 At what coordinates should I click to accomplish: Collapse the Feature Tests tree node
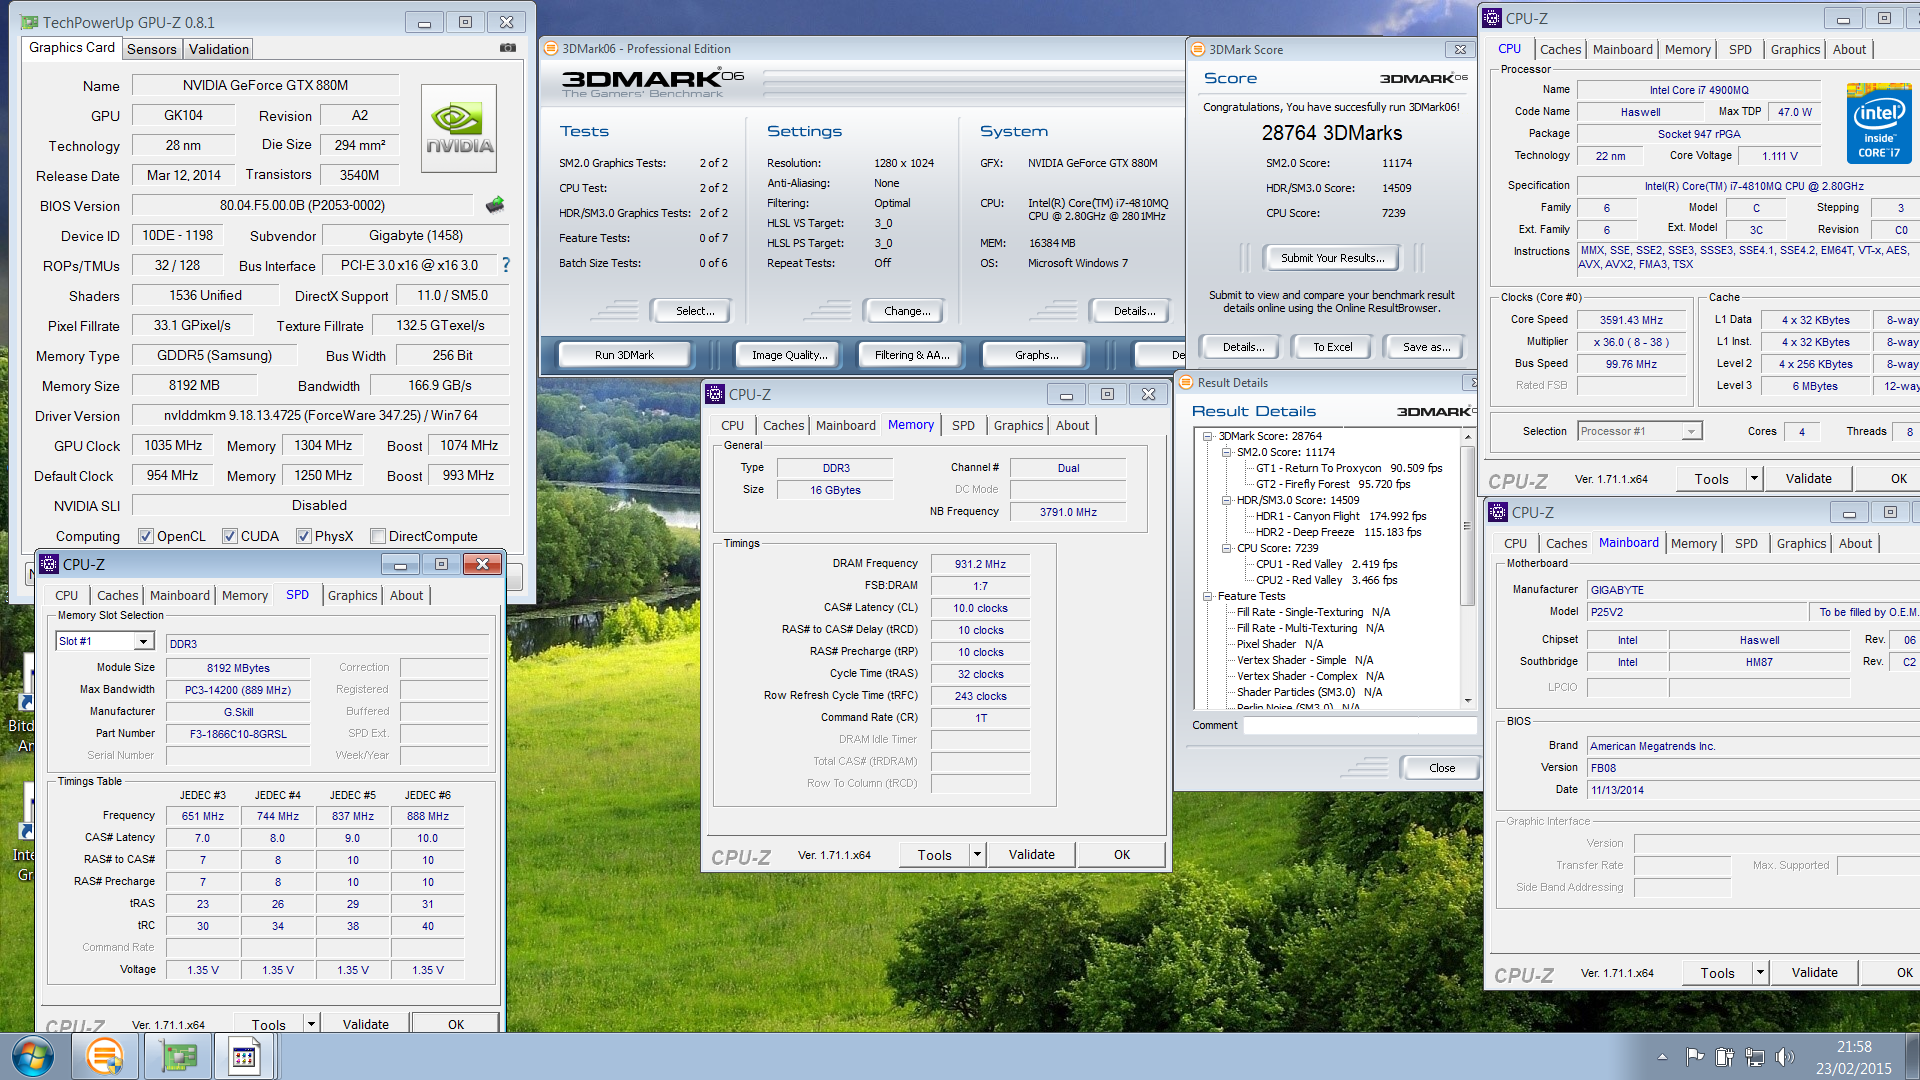click(1208, 596)
